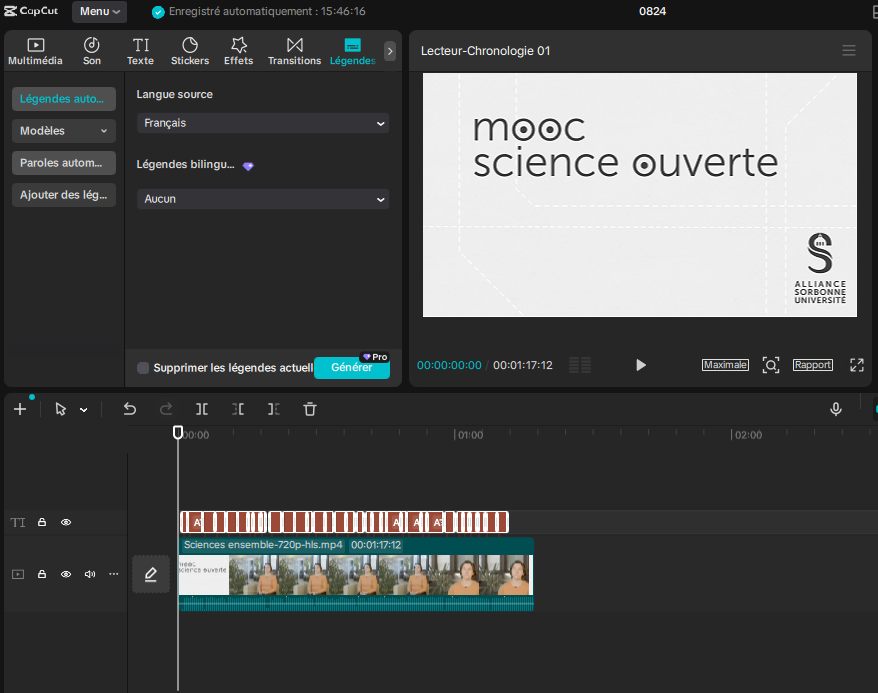Open the Aucun bilingual captions dropdown
This screenshot has height=693, width=878.
pyautogui.click(x=263, y=199)
